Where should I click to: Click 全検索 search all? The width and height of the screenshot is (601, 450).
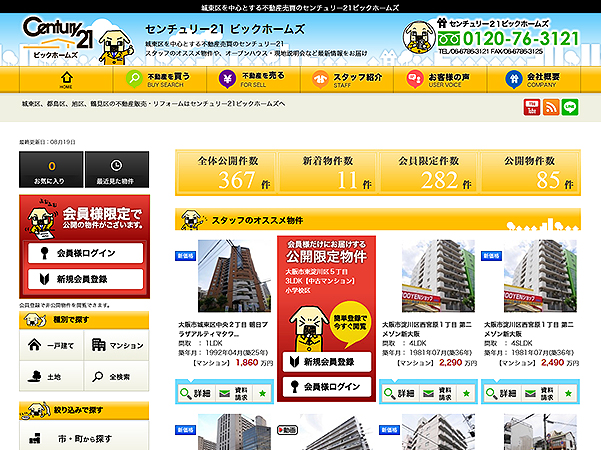point(117,376)
